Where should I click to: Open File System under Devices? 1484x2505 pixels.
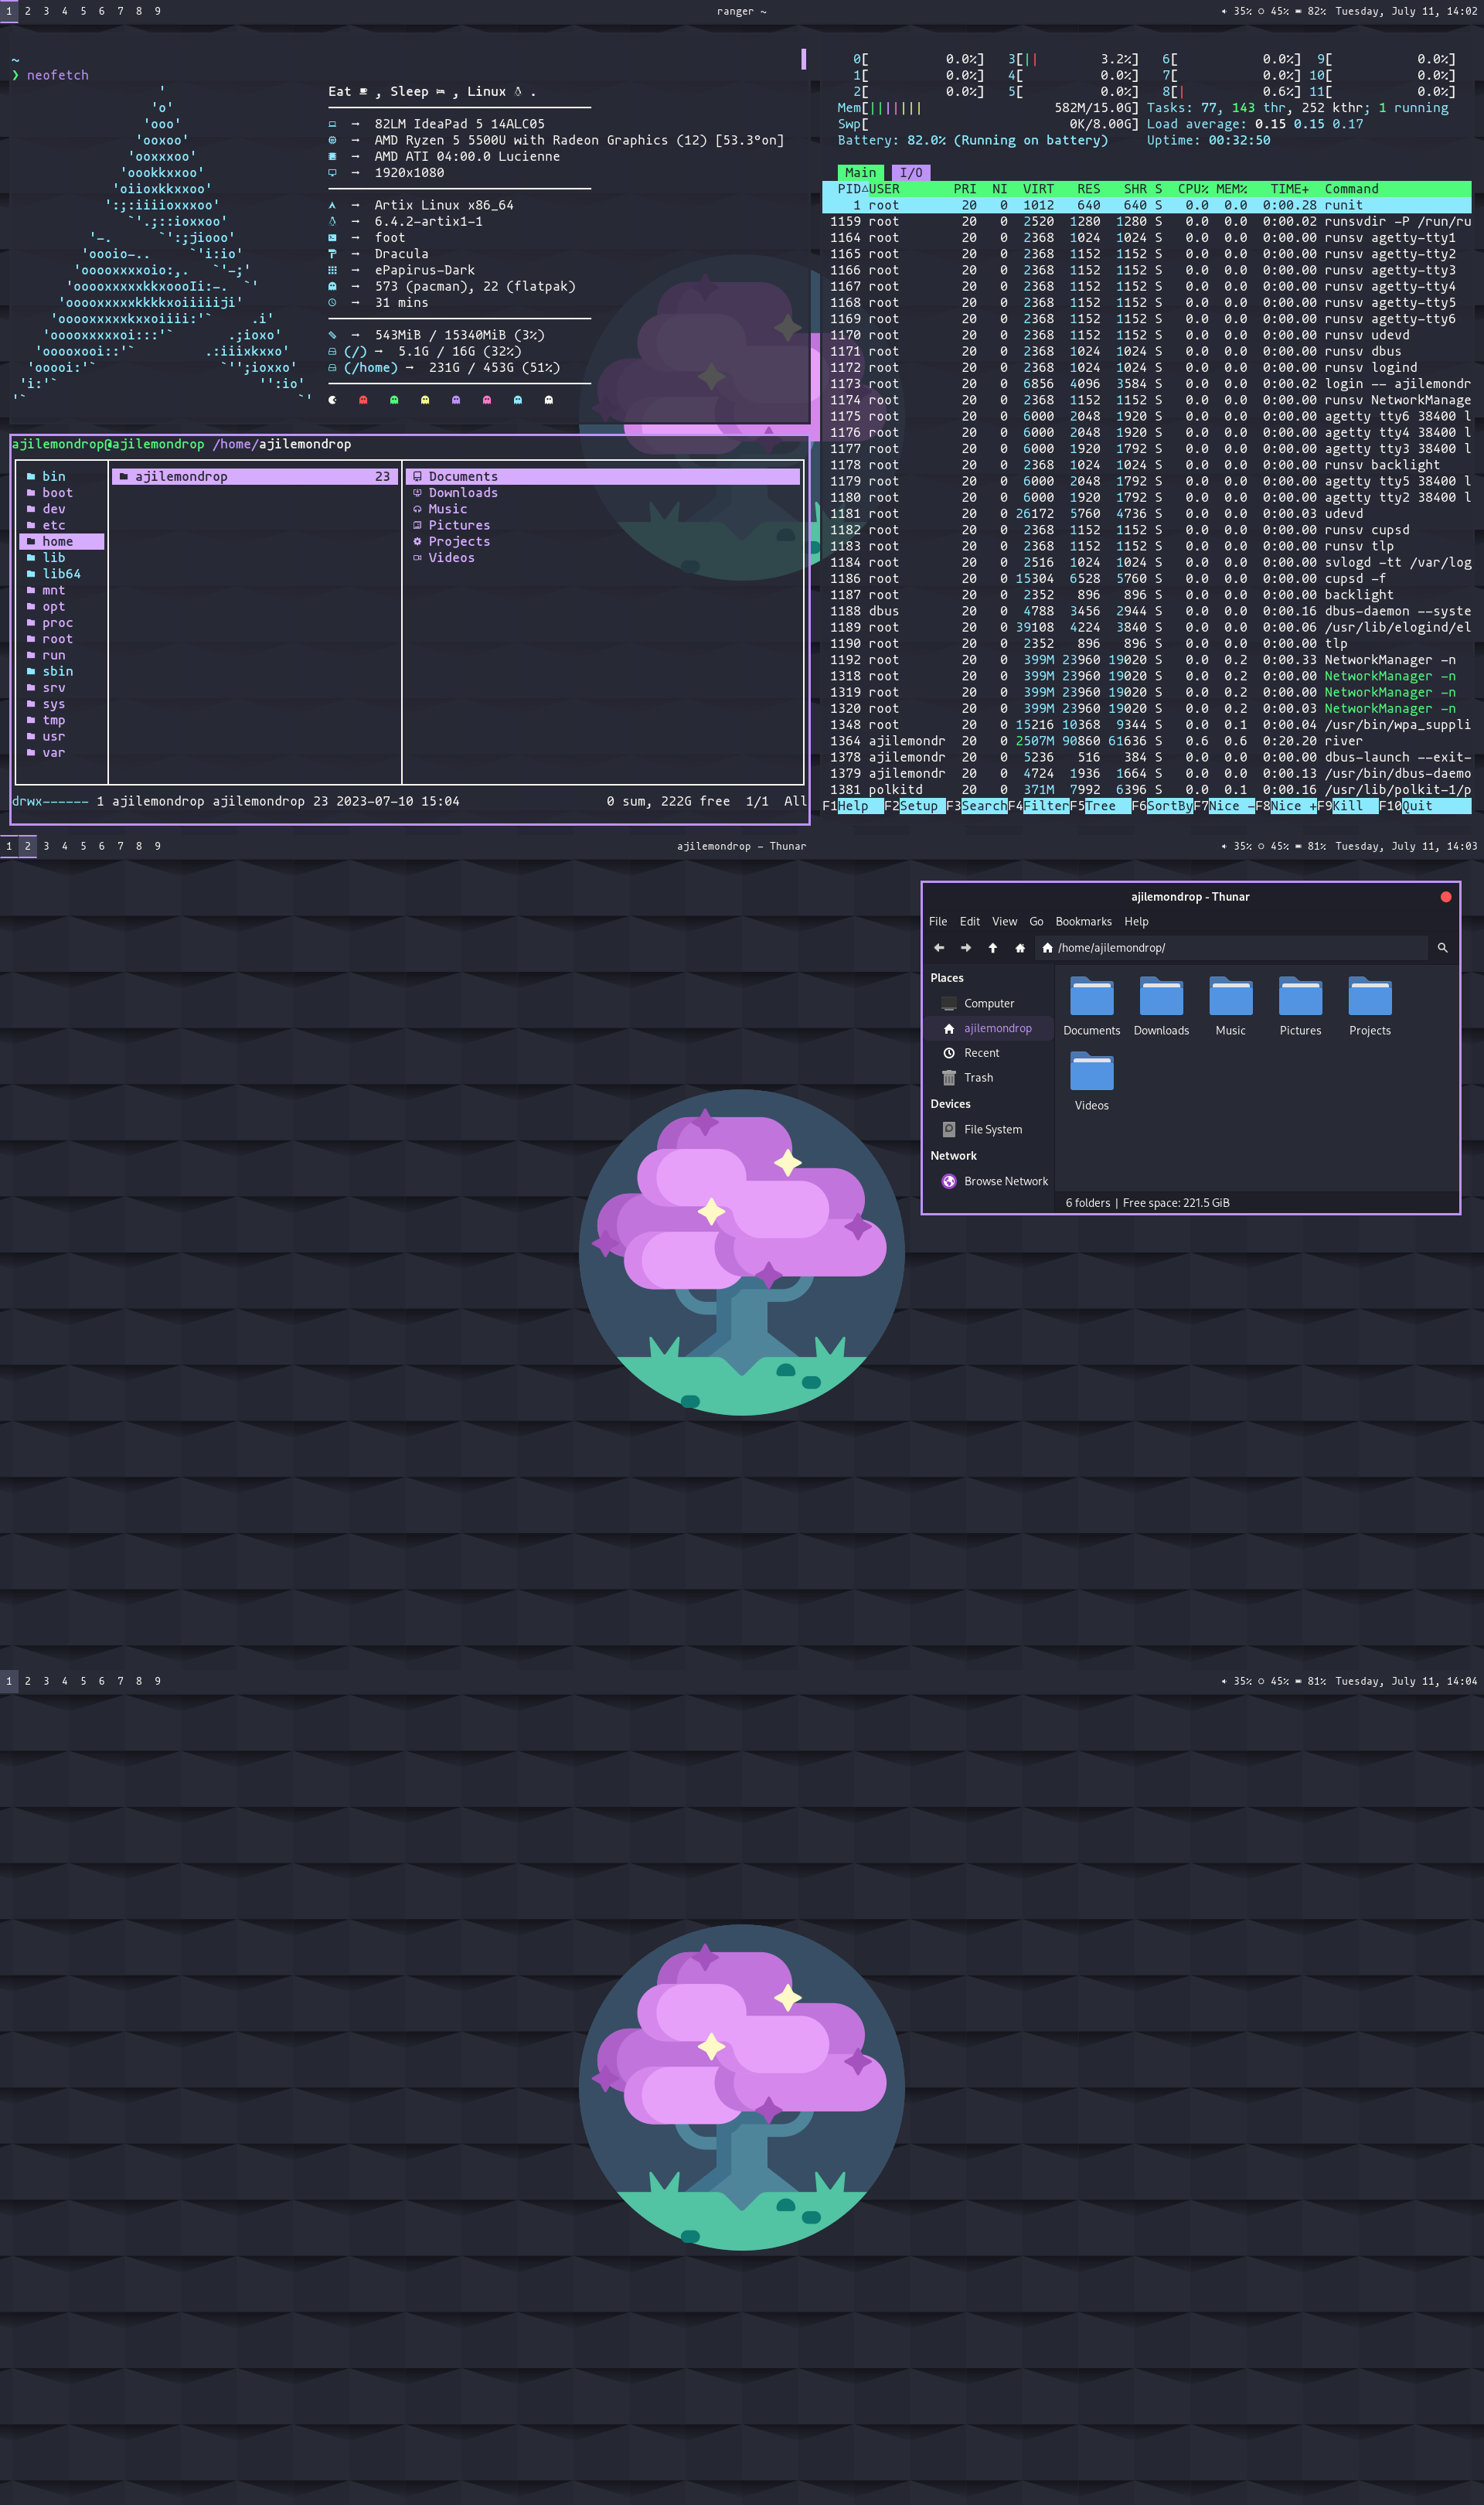[989, 1129]
